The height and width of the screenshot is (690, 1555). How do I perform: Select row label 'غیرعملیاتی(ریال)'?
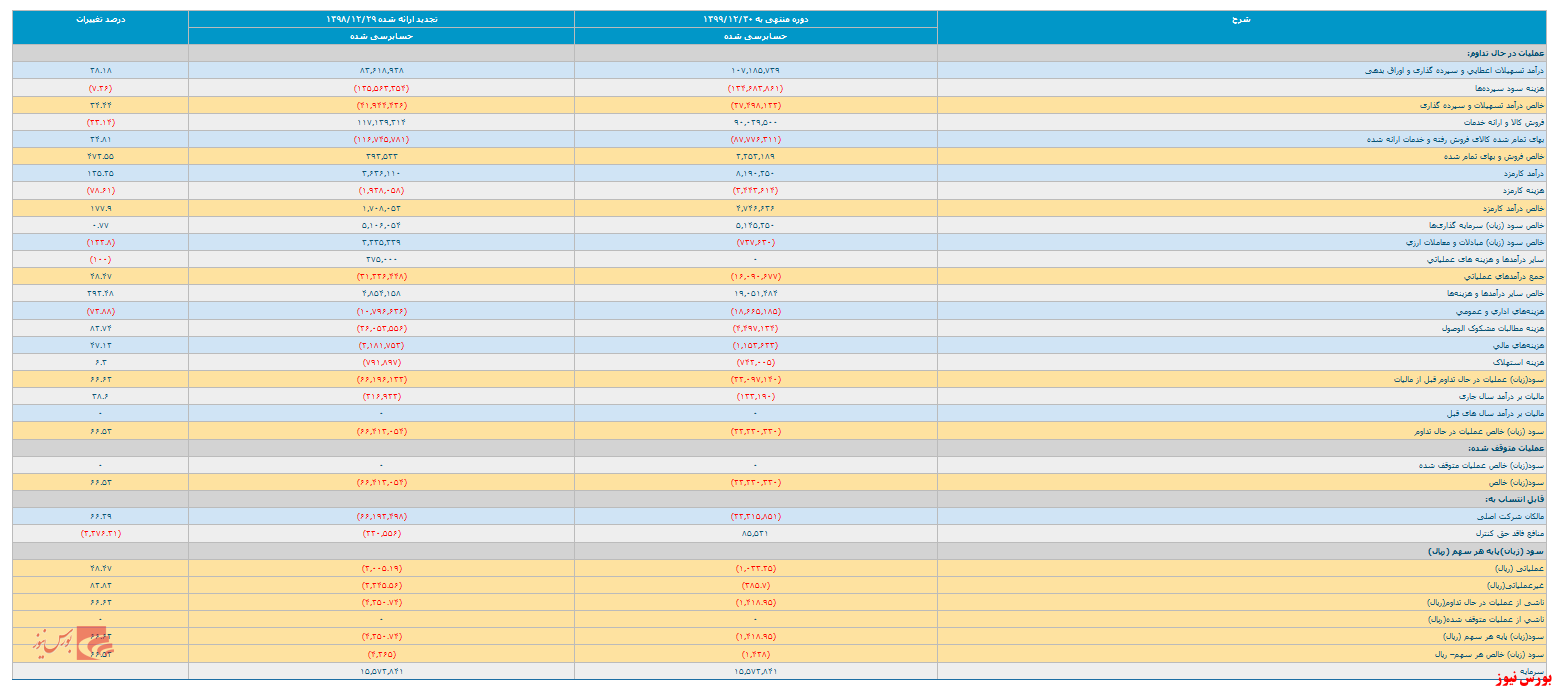tap(1517, 585)
